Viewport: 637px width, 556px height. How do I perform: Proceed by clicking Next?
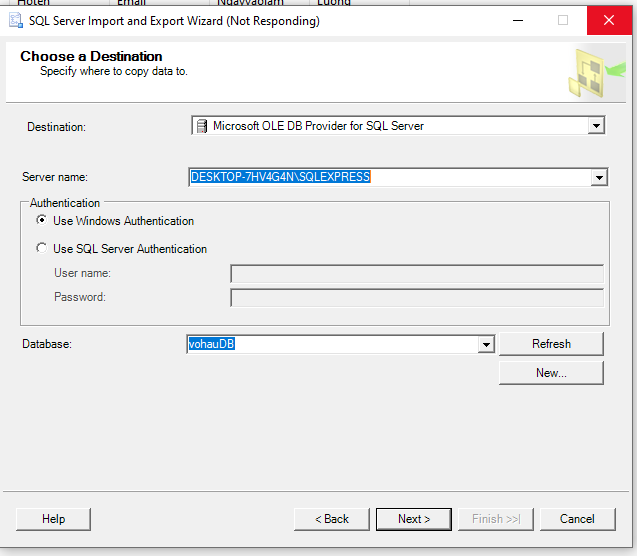[x=414, y=519]
